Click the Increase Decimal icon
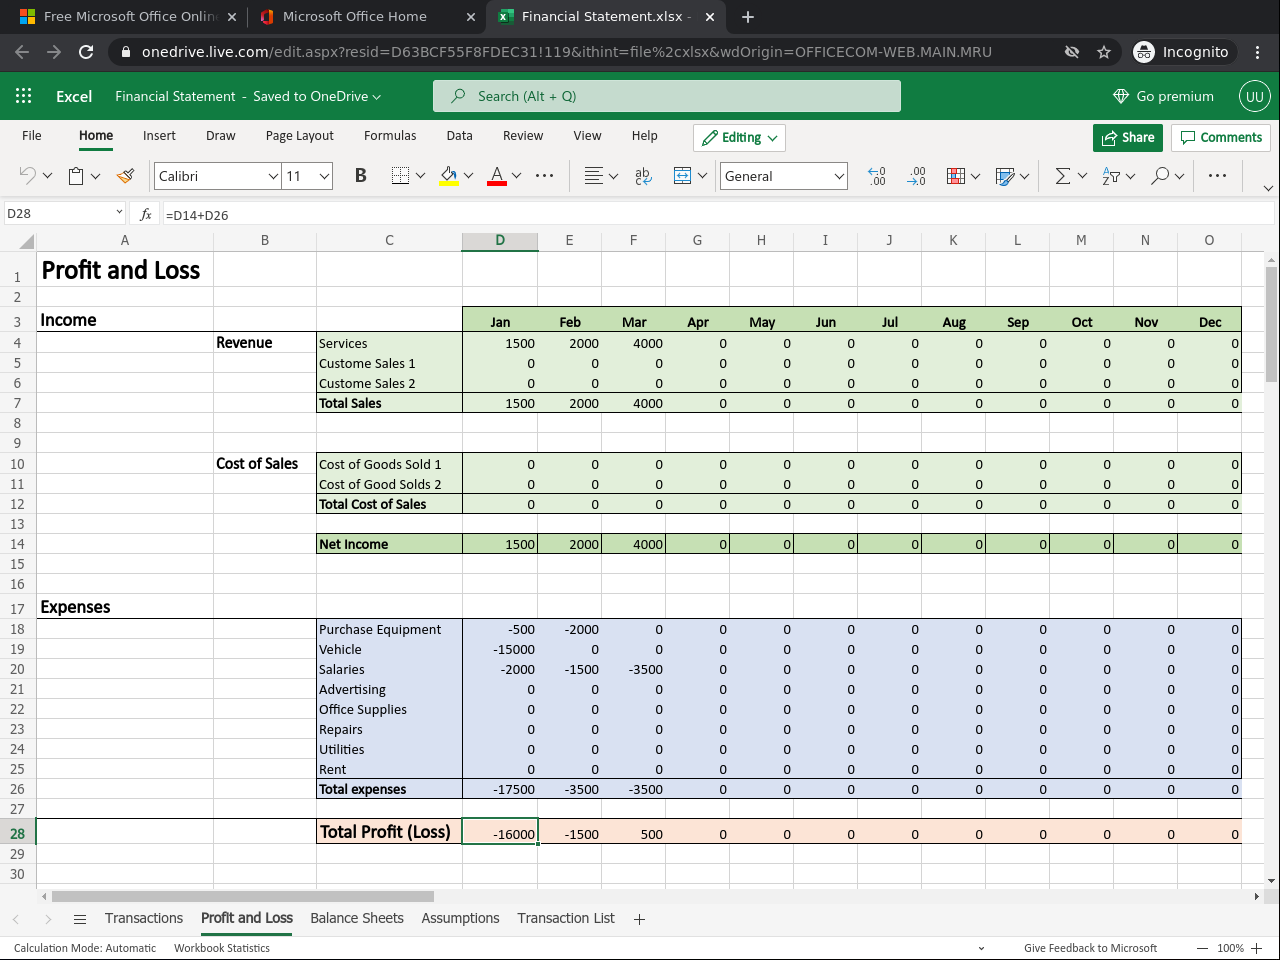This screenshot has width=1280, height=960. click(x=877, y=176)
